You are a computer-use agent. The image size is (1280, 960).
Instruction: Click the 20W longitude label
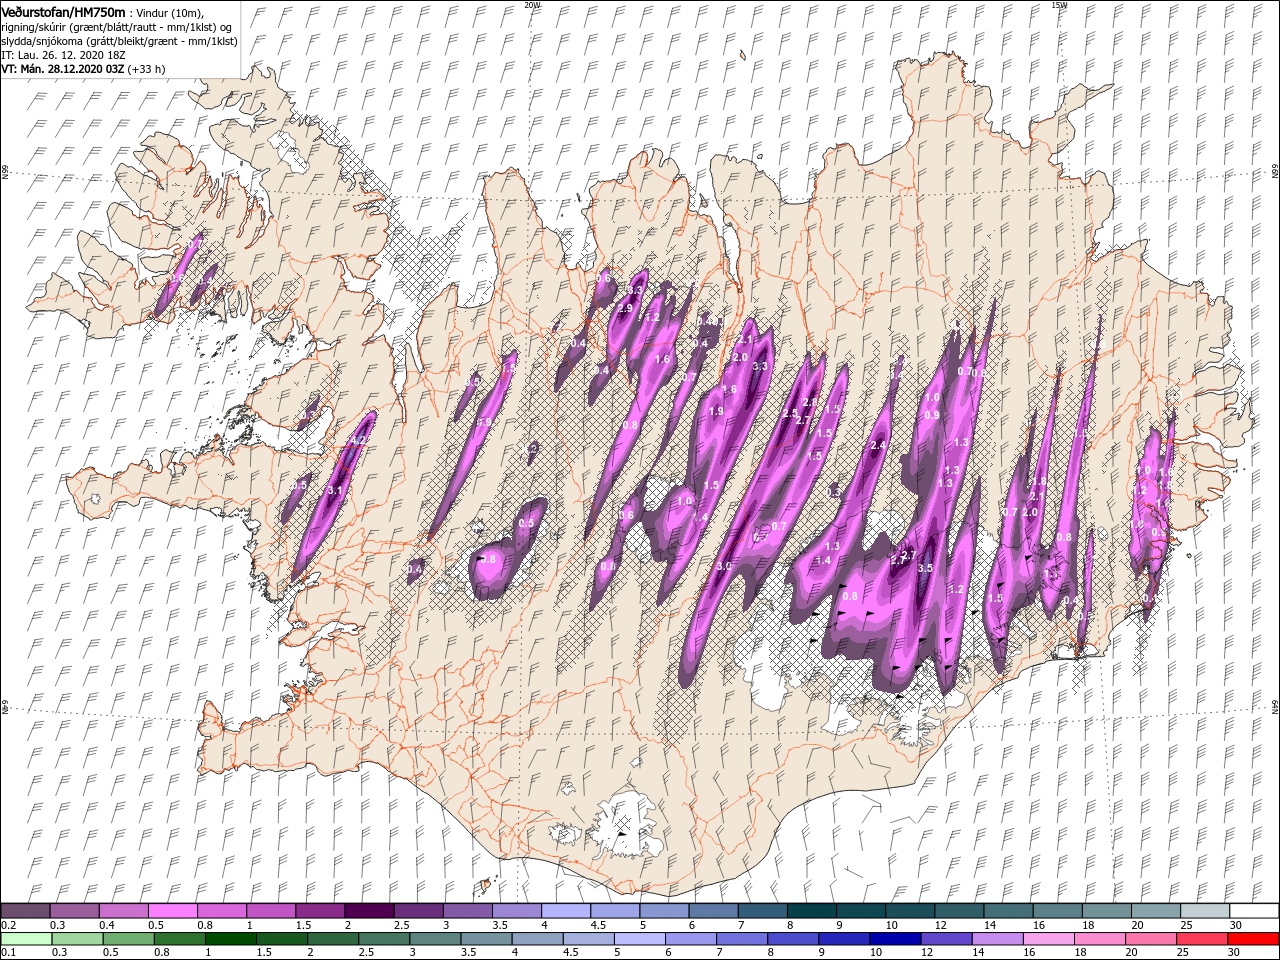tap(532, 5)
